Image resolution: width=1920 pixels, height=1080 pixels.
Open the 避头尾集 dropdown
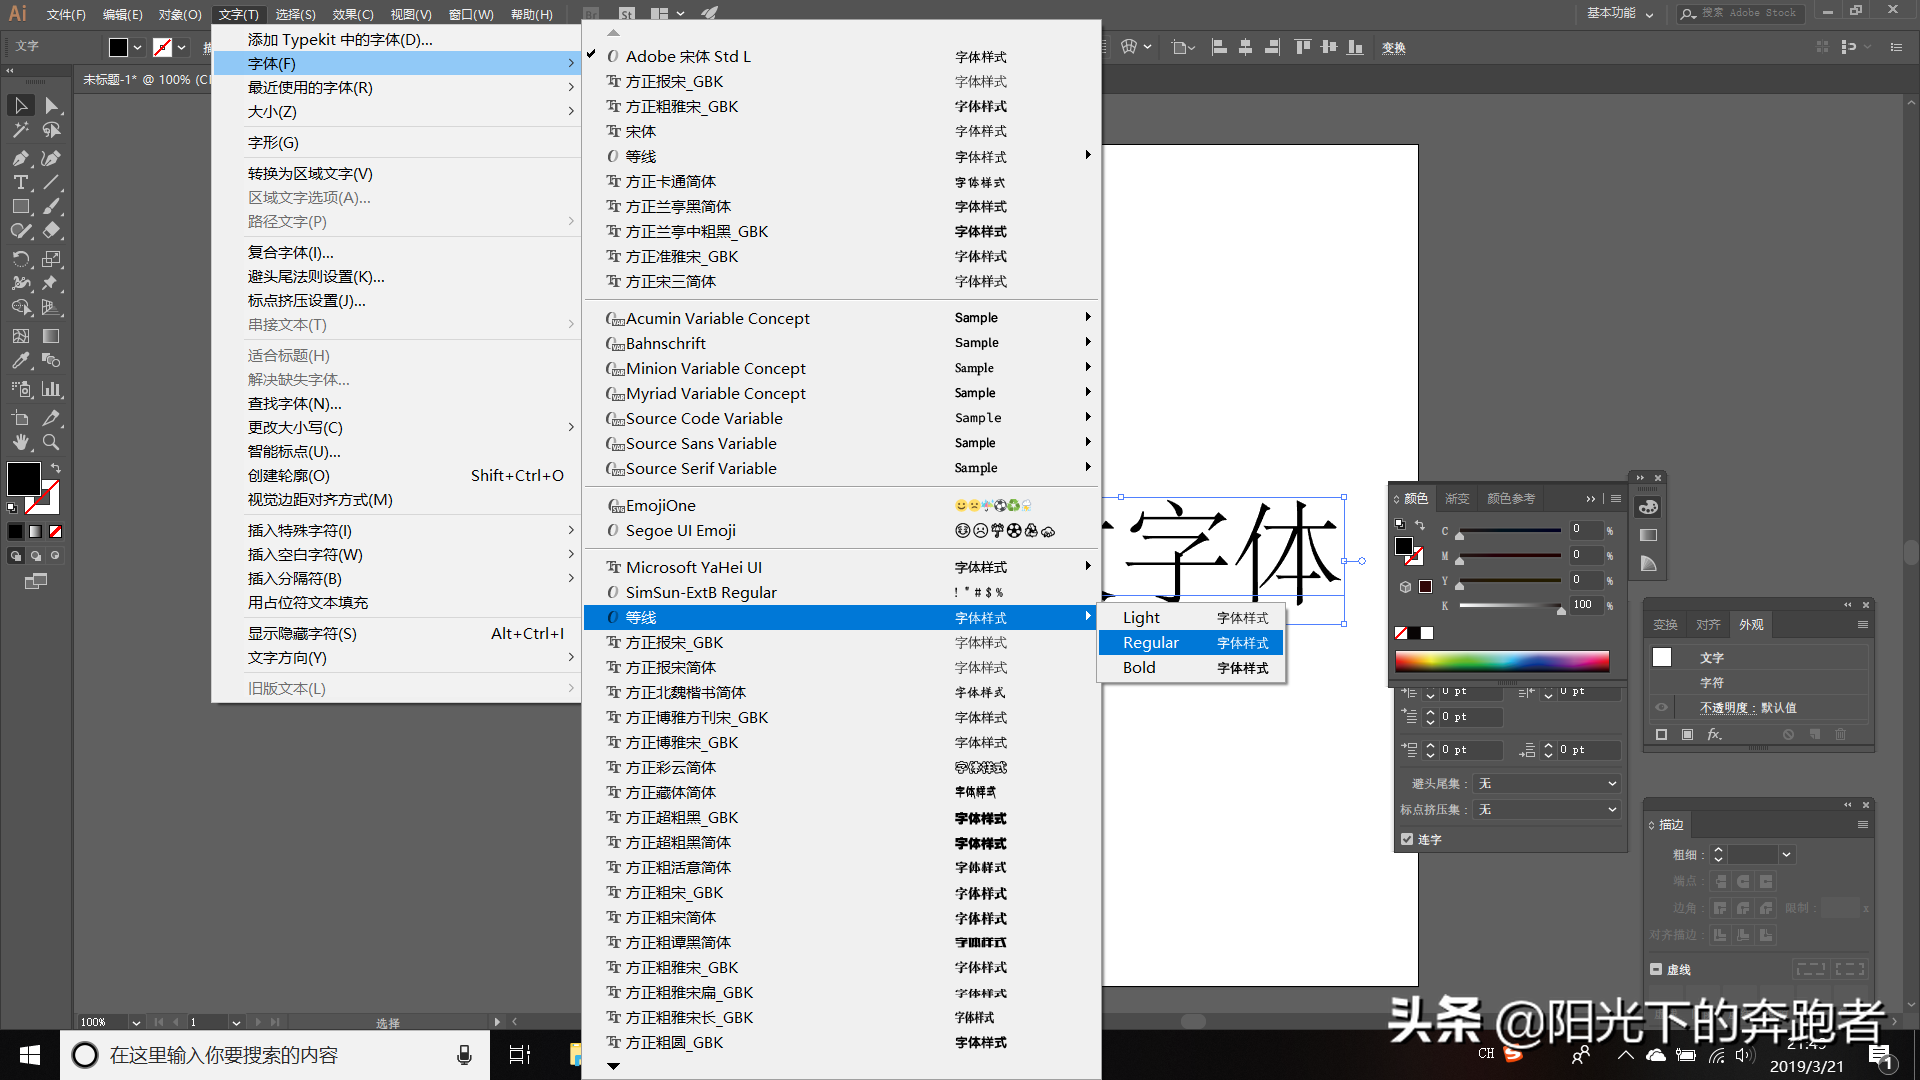(x=1547, y=783)
